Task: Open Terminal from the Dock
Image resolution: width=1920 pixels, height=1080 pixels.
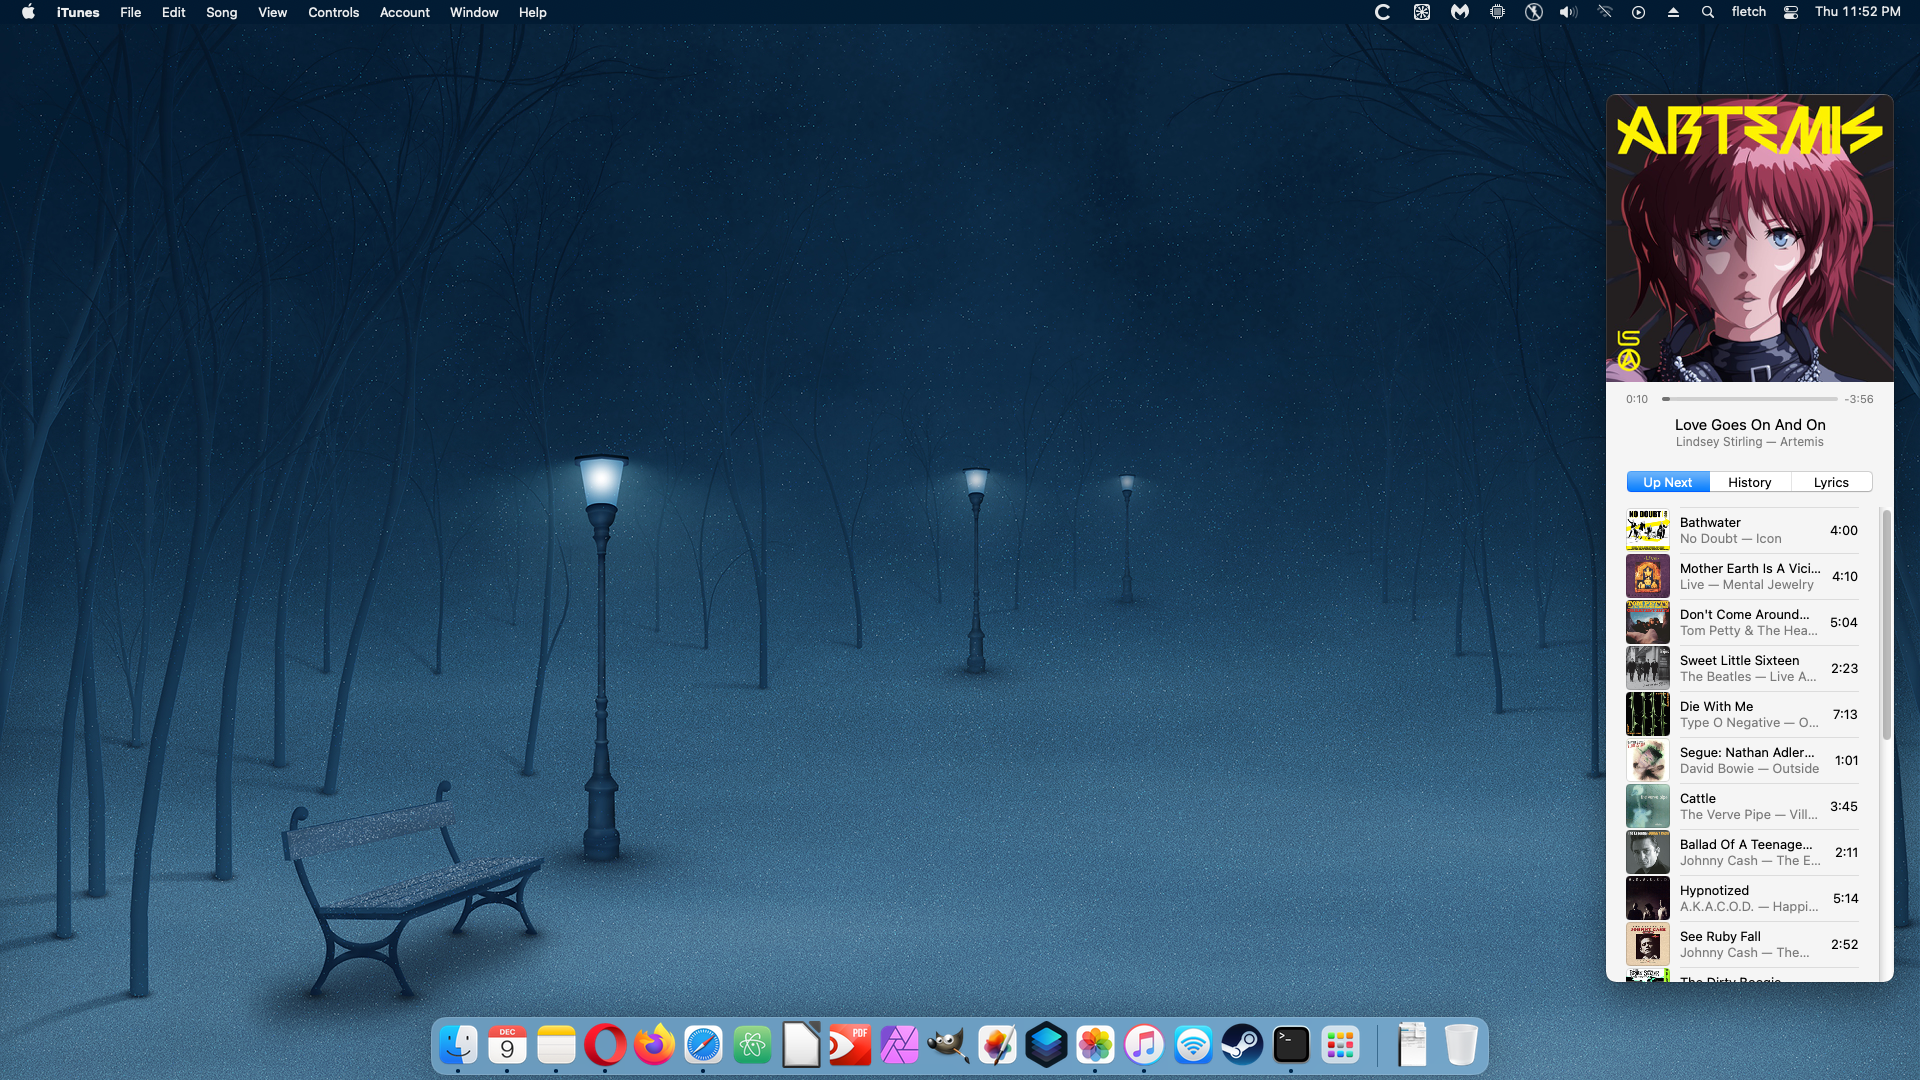Action: tap(1291, 1046)
